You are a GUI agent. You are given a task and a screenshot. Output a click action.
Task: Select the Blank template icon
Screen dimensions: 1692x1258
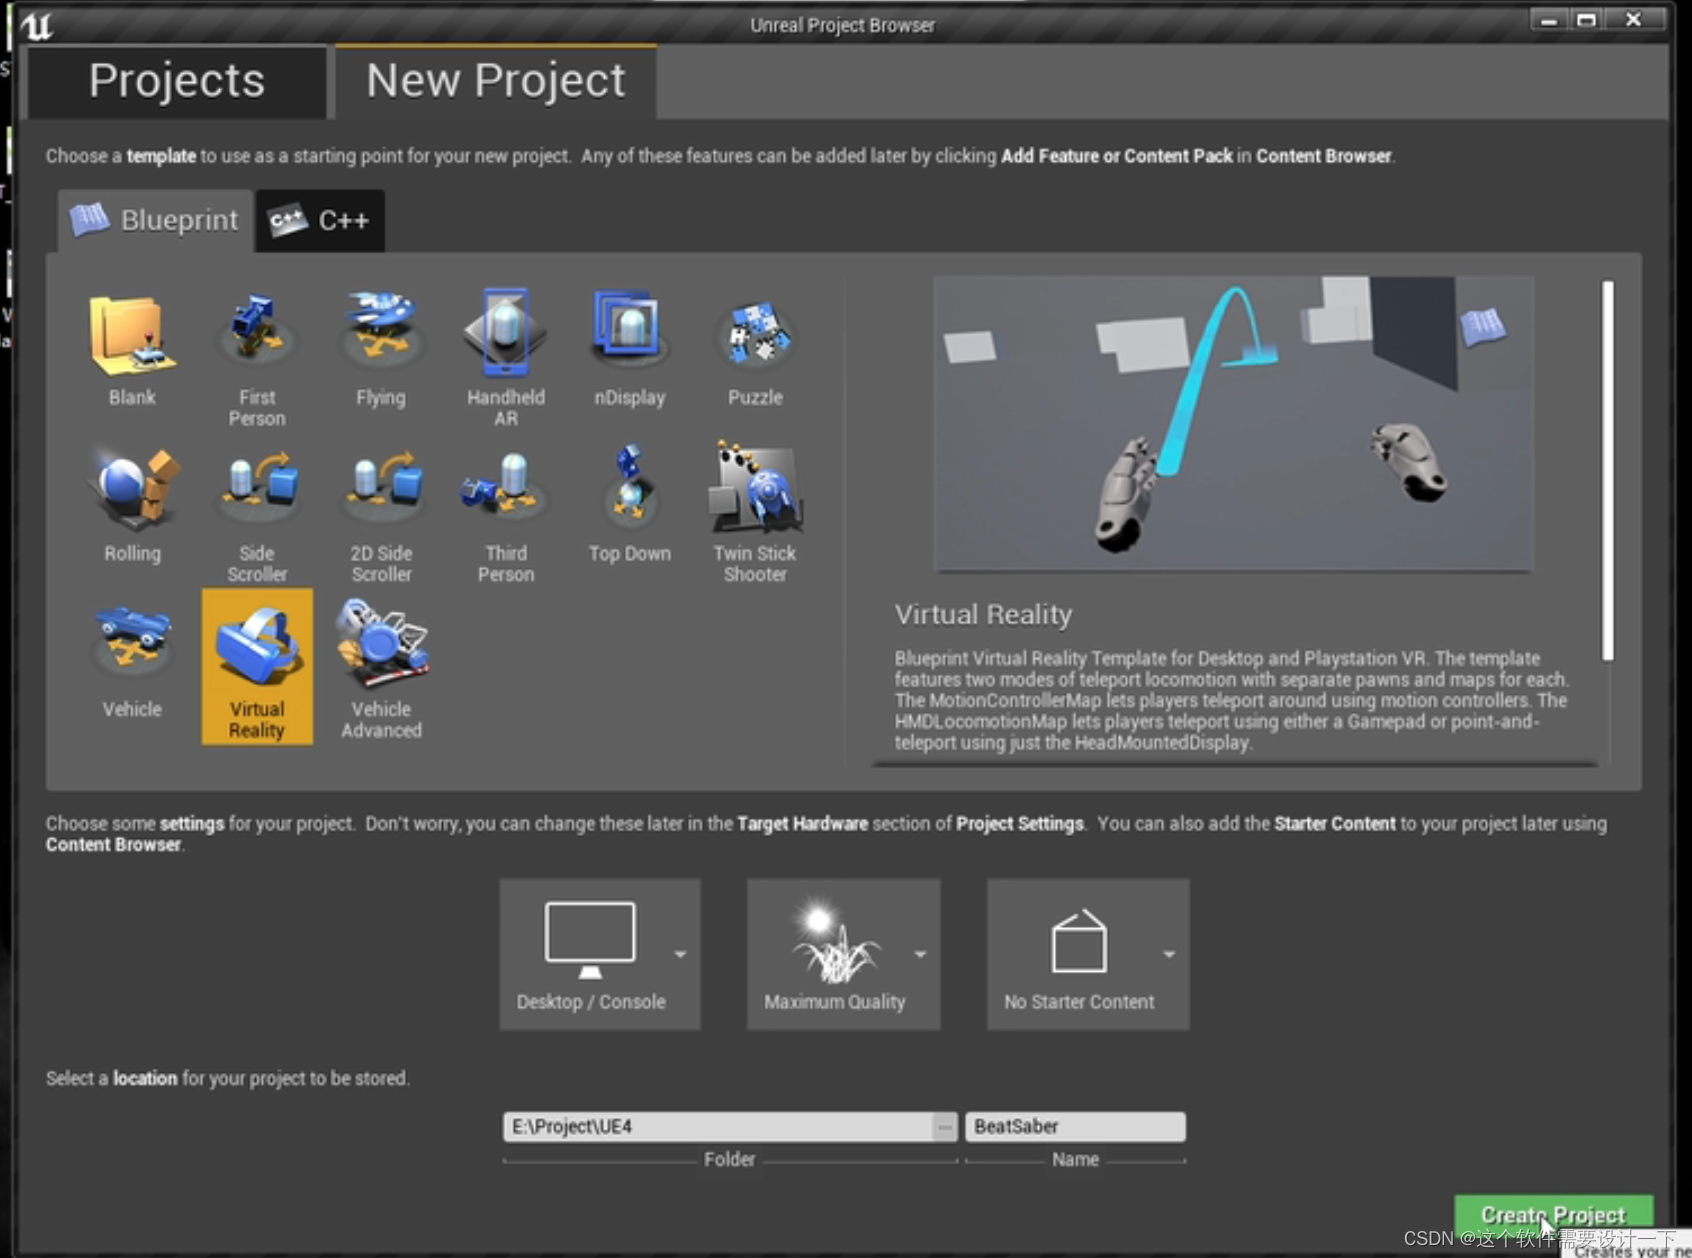tap(132, 335)
